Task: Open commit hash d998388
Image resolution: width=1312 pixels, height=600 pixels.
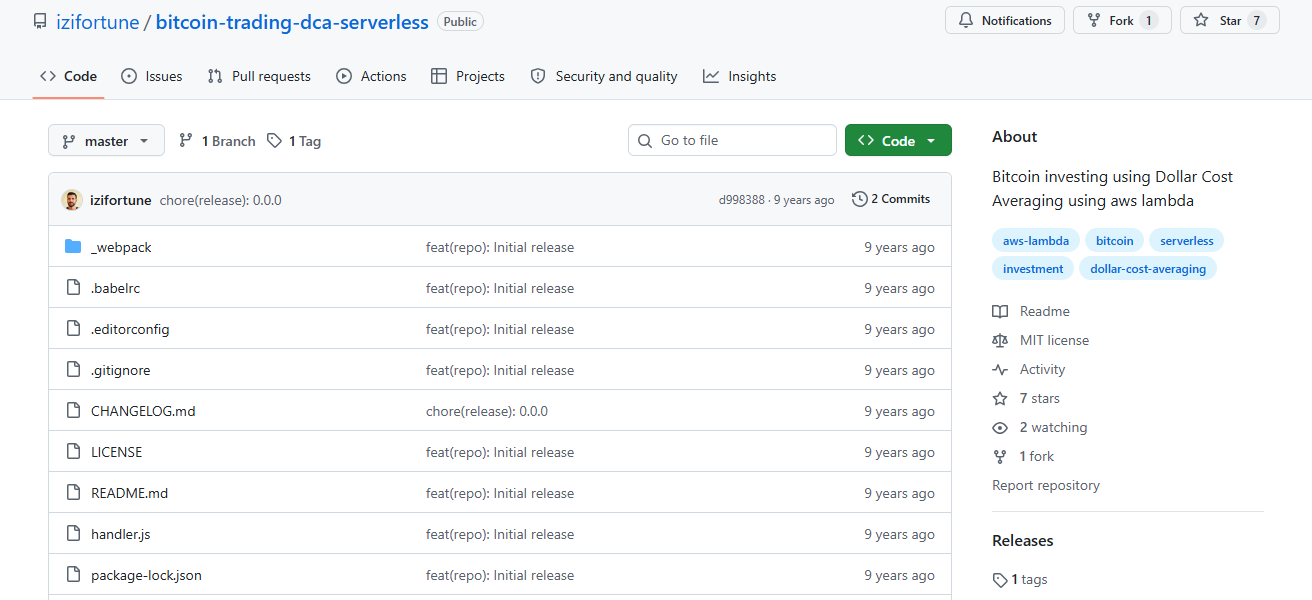Action: (741, 200)
